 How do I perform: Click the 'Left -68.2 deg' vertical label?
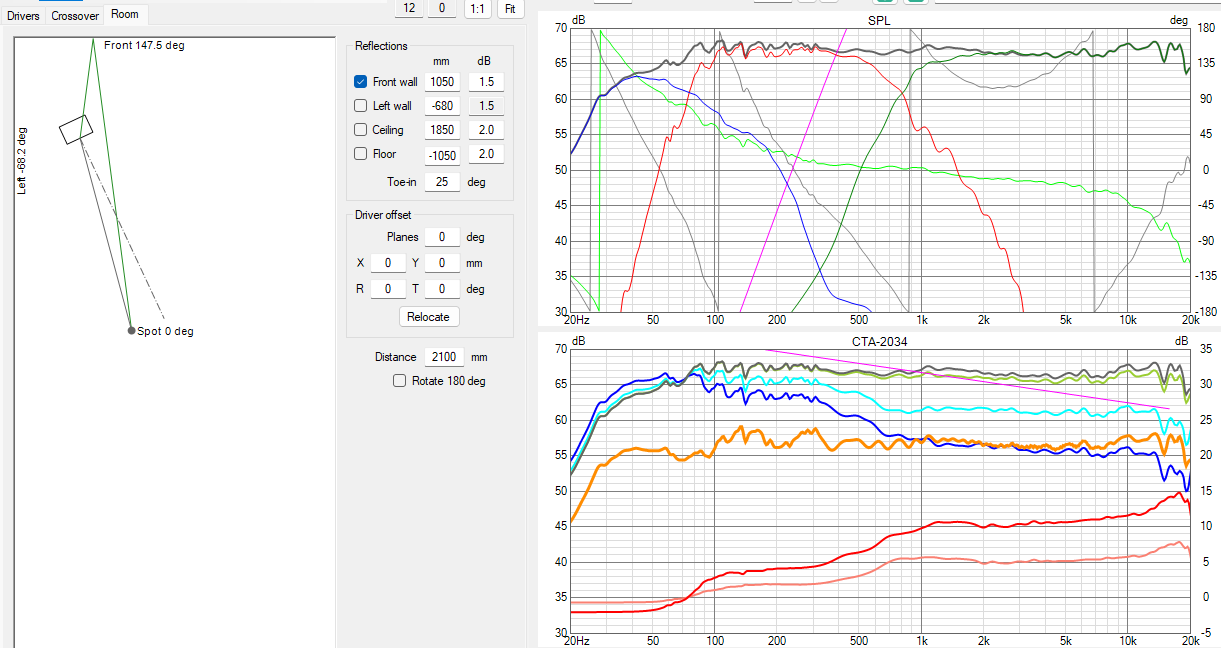[22, 160]
